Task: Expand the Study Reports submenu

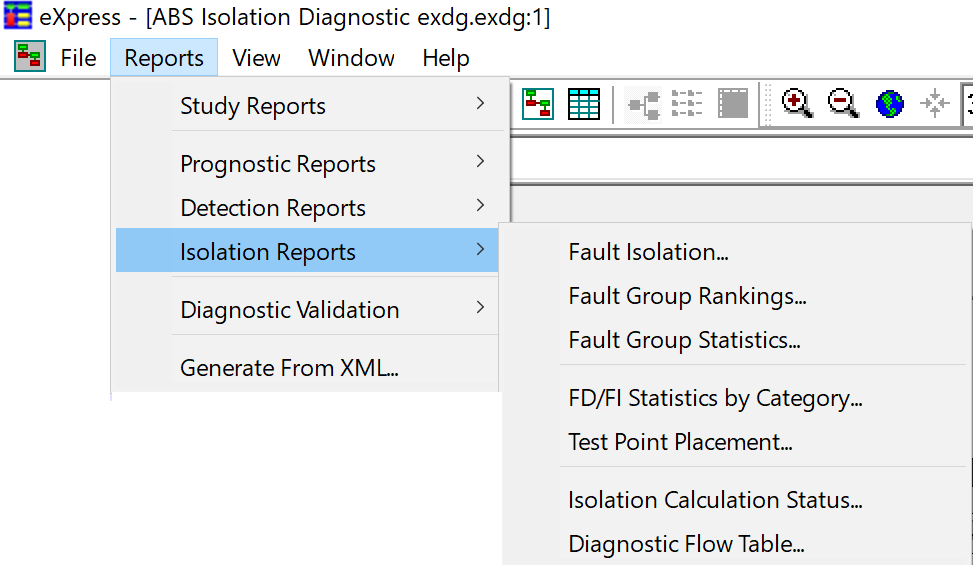Action: point(310,105)
